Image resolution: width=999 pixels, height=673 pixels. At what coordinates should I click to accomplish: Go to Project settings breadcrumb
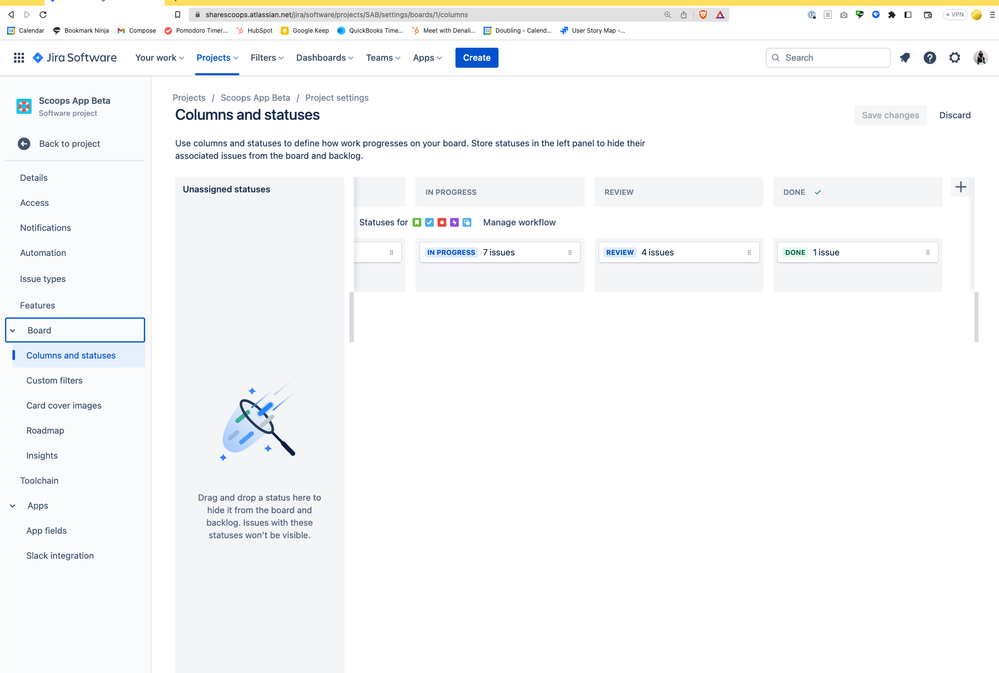(x=337, y=98)
